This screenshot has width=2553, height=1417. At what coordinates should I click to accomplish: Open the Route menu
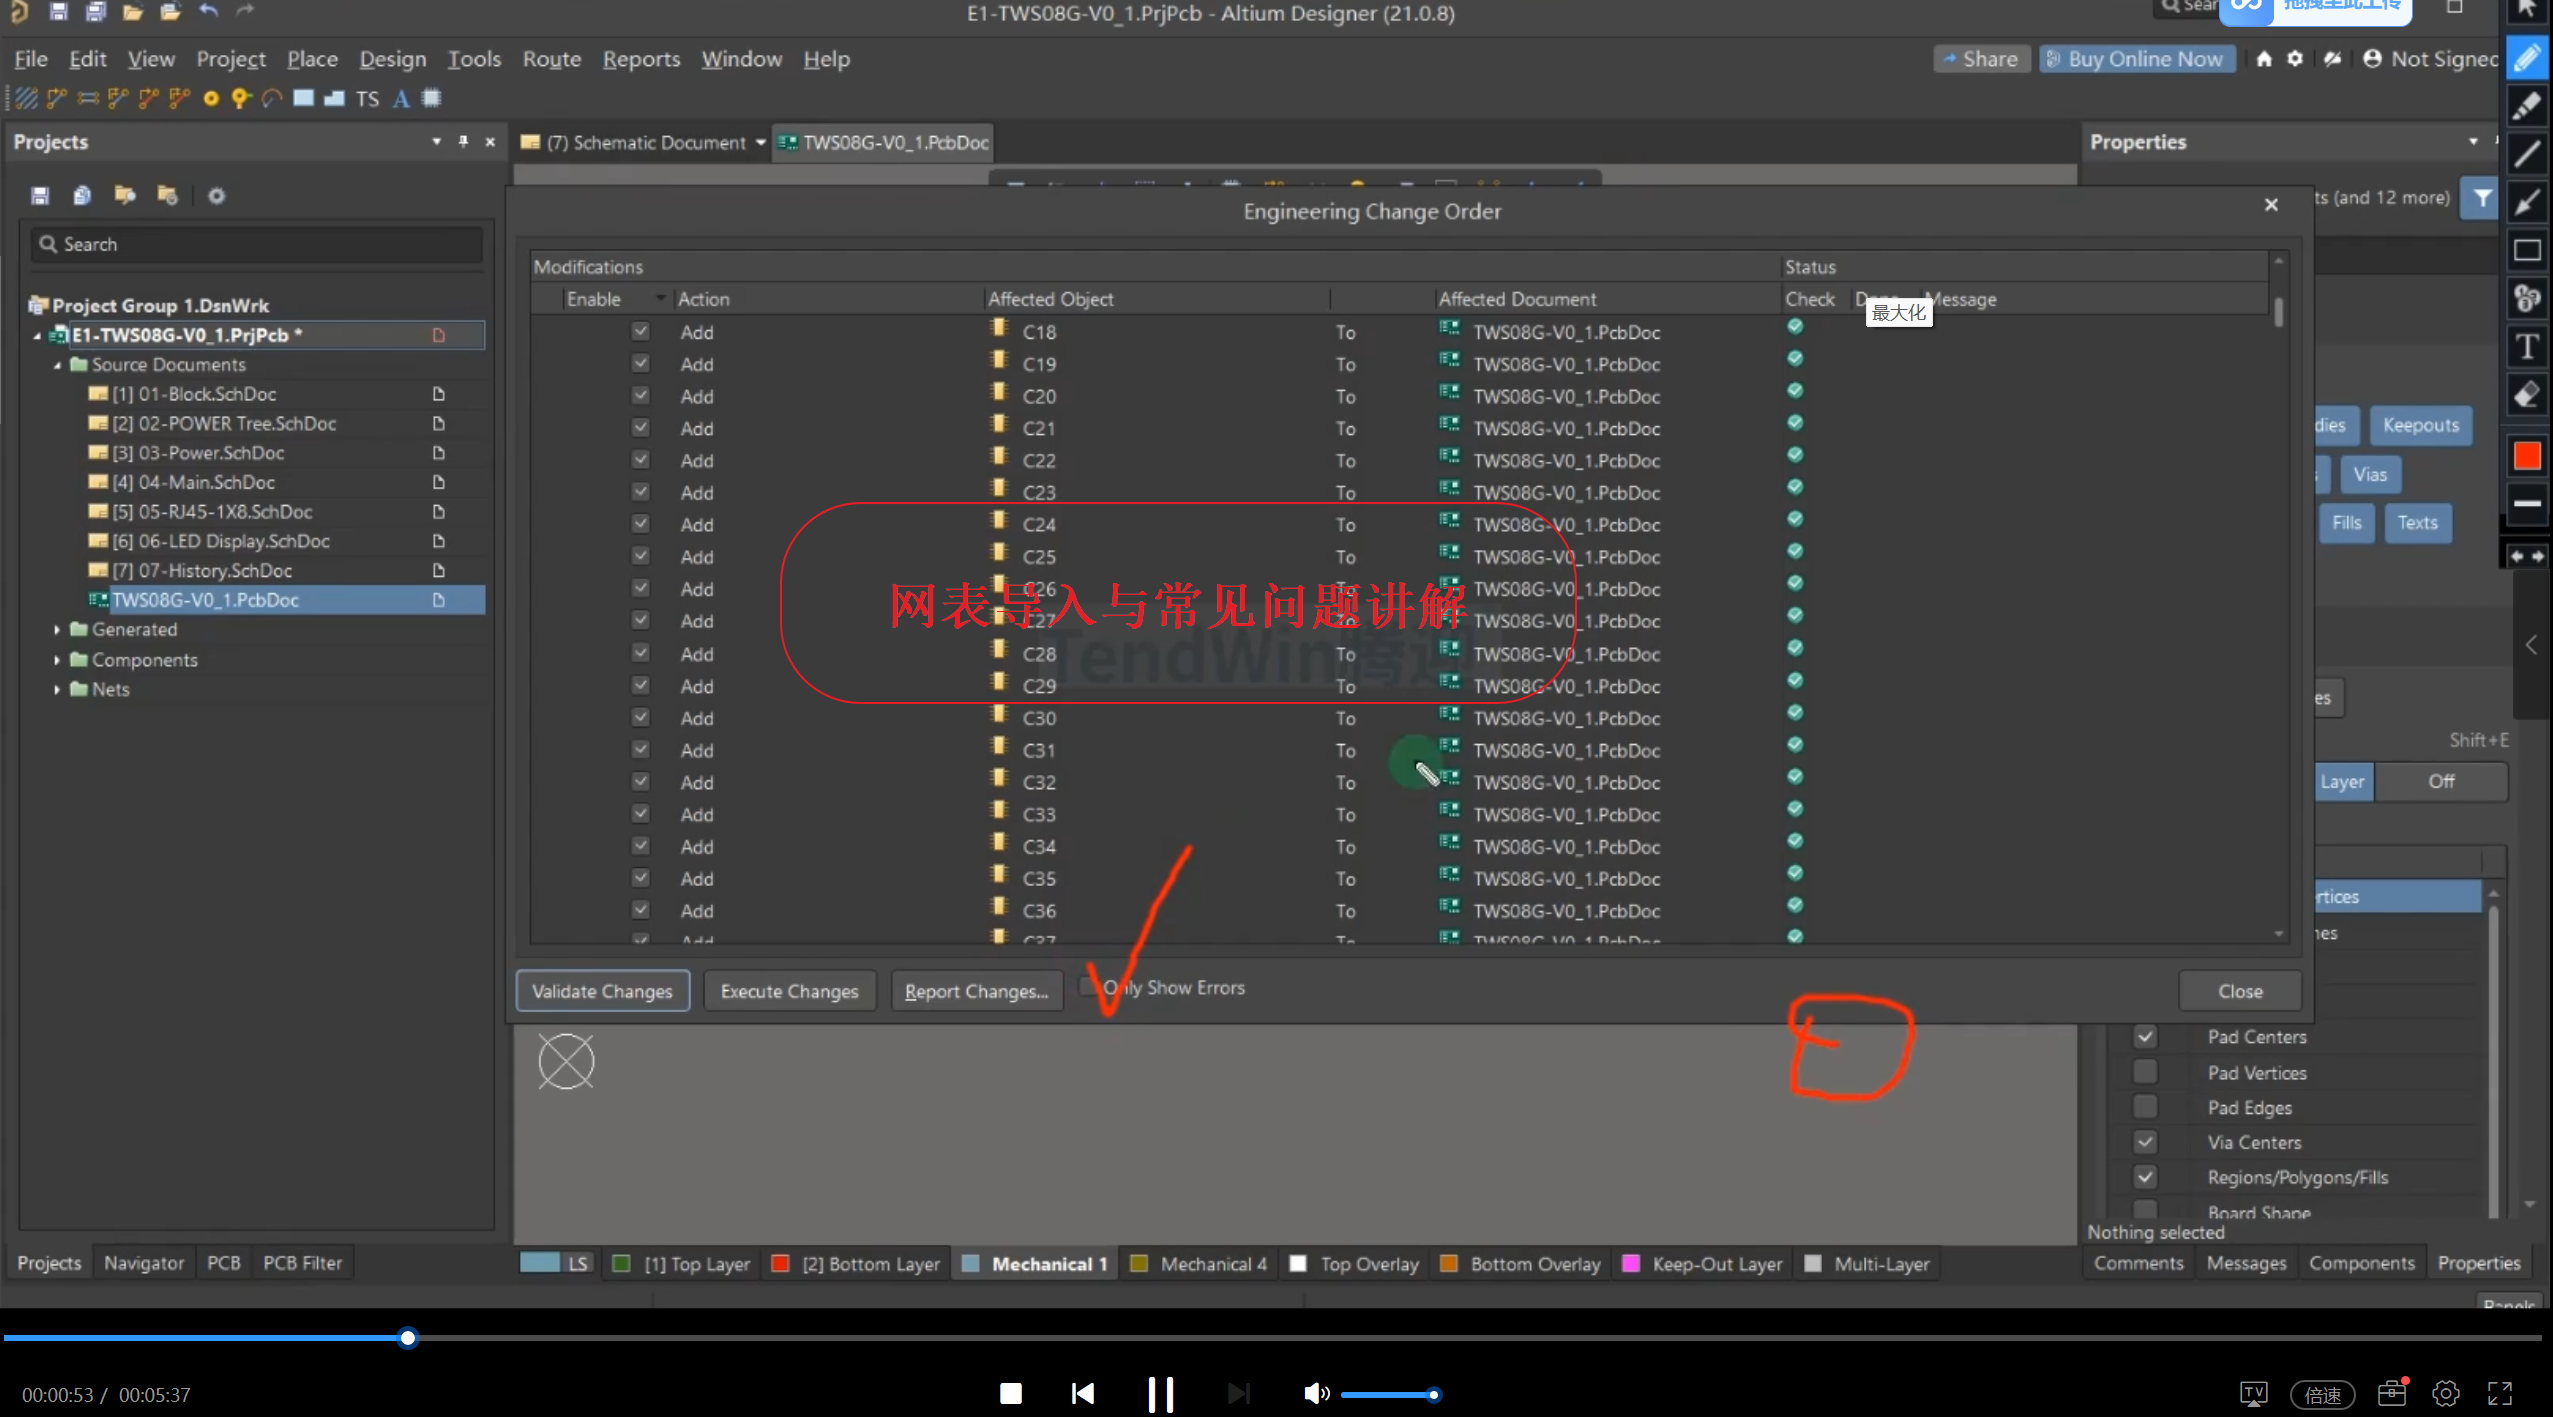(552, 59)
